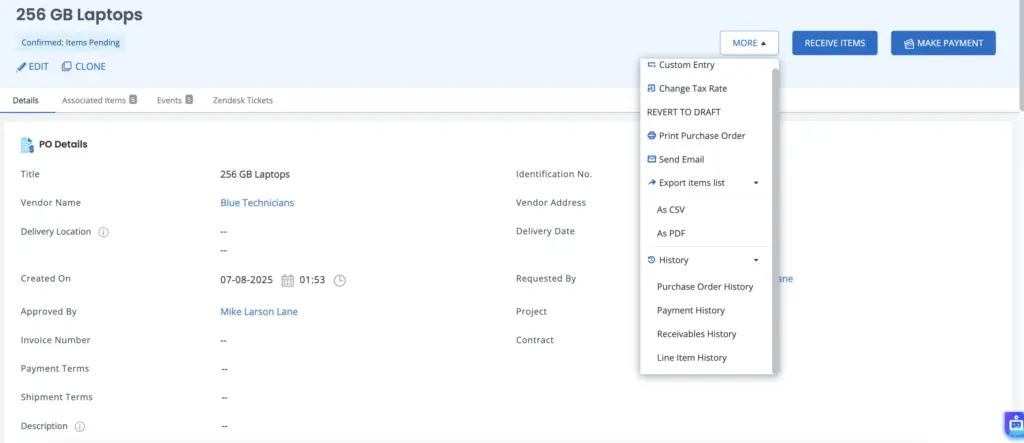Image resolution: width=1024 pixels, height=443 pixels.
Task: Click the PO Details document icon
Action: (x=27, y=144)
